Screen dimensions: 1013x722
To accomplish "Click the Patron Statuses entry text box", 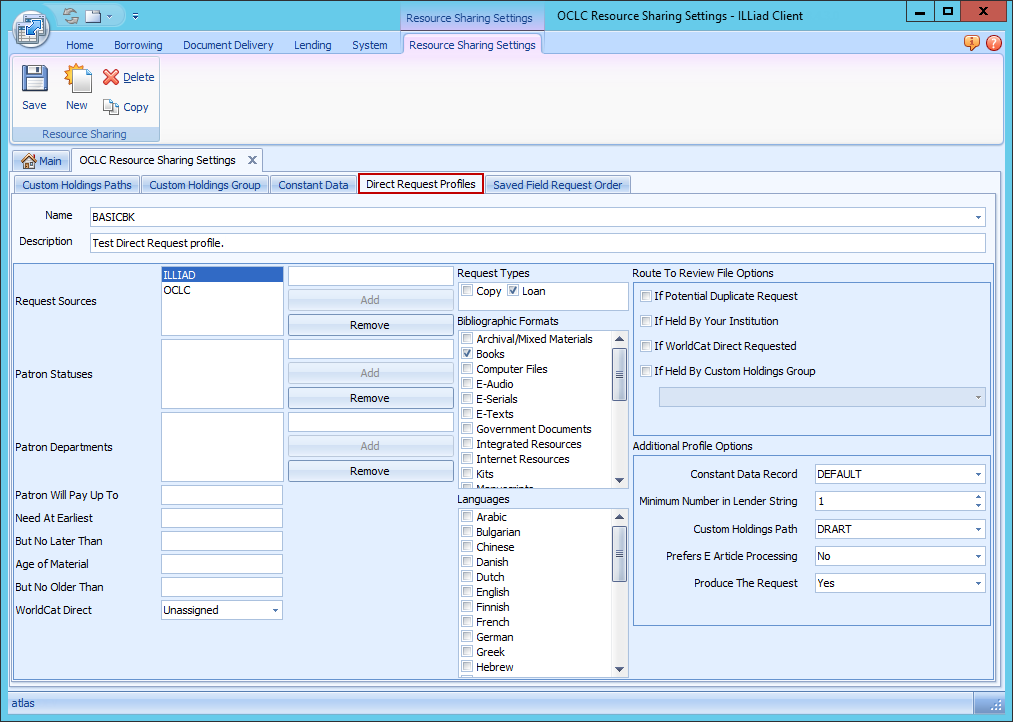I will (x=370, y=349).
